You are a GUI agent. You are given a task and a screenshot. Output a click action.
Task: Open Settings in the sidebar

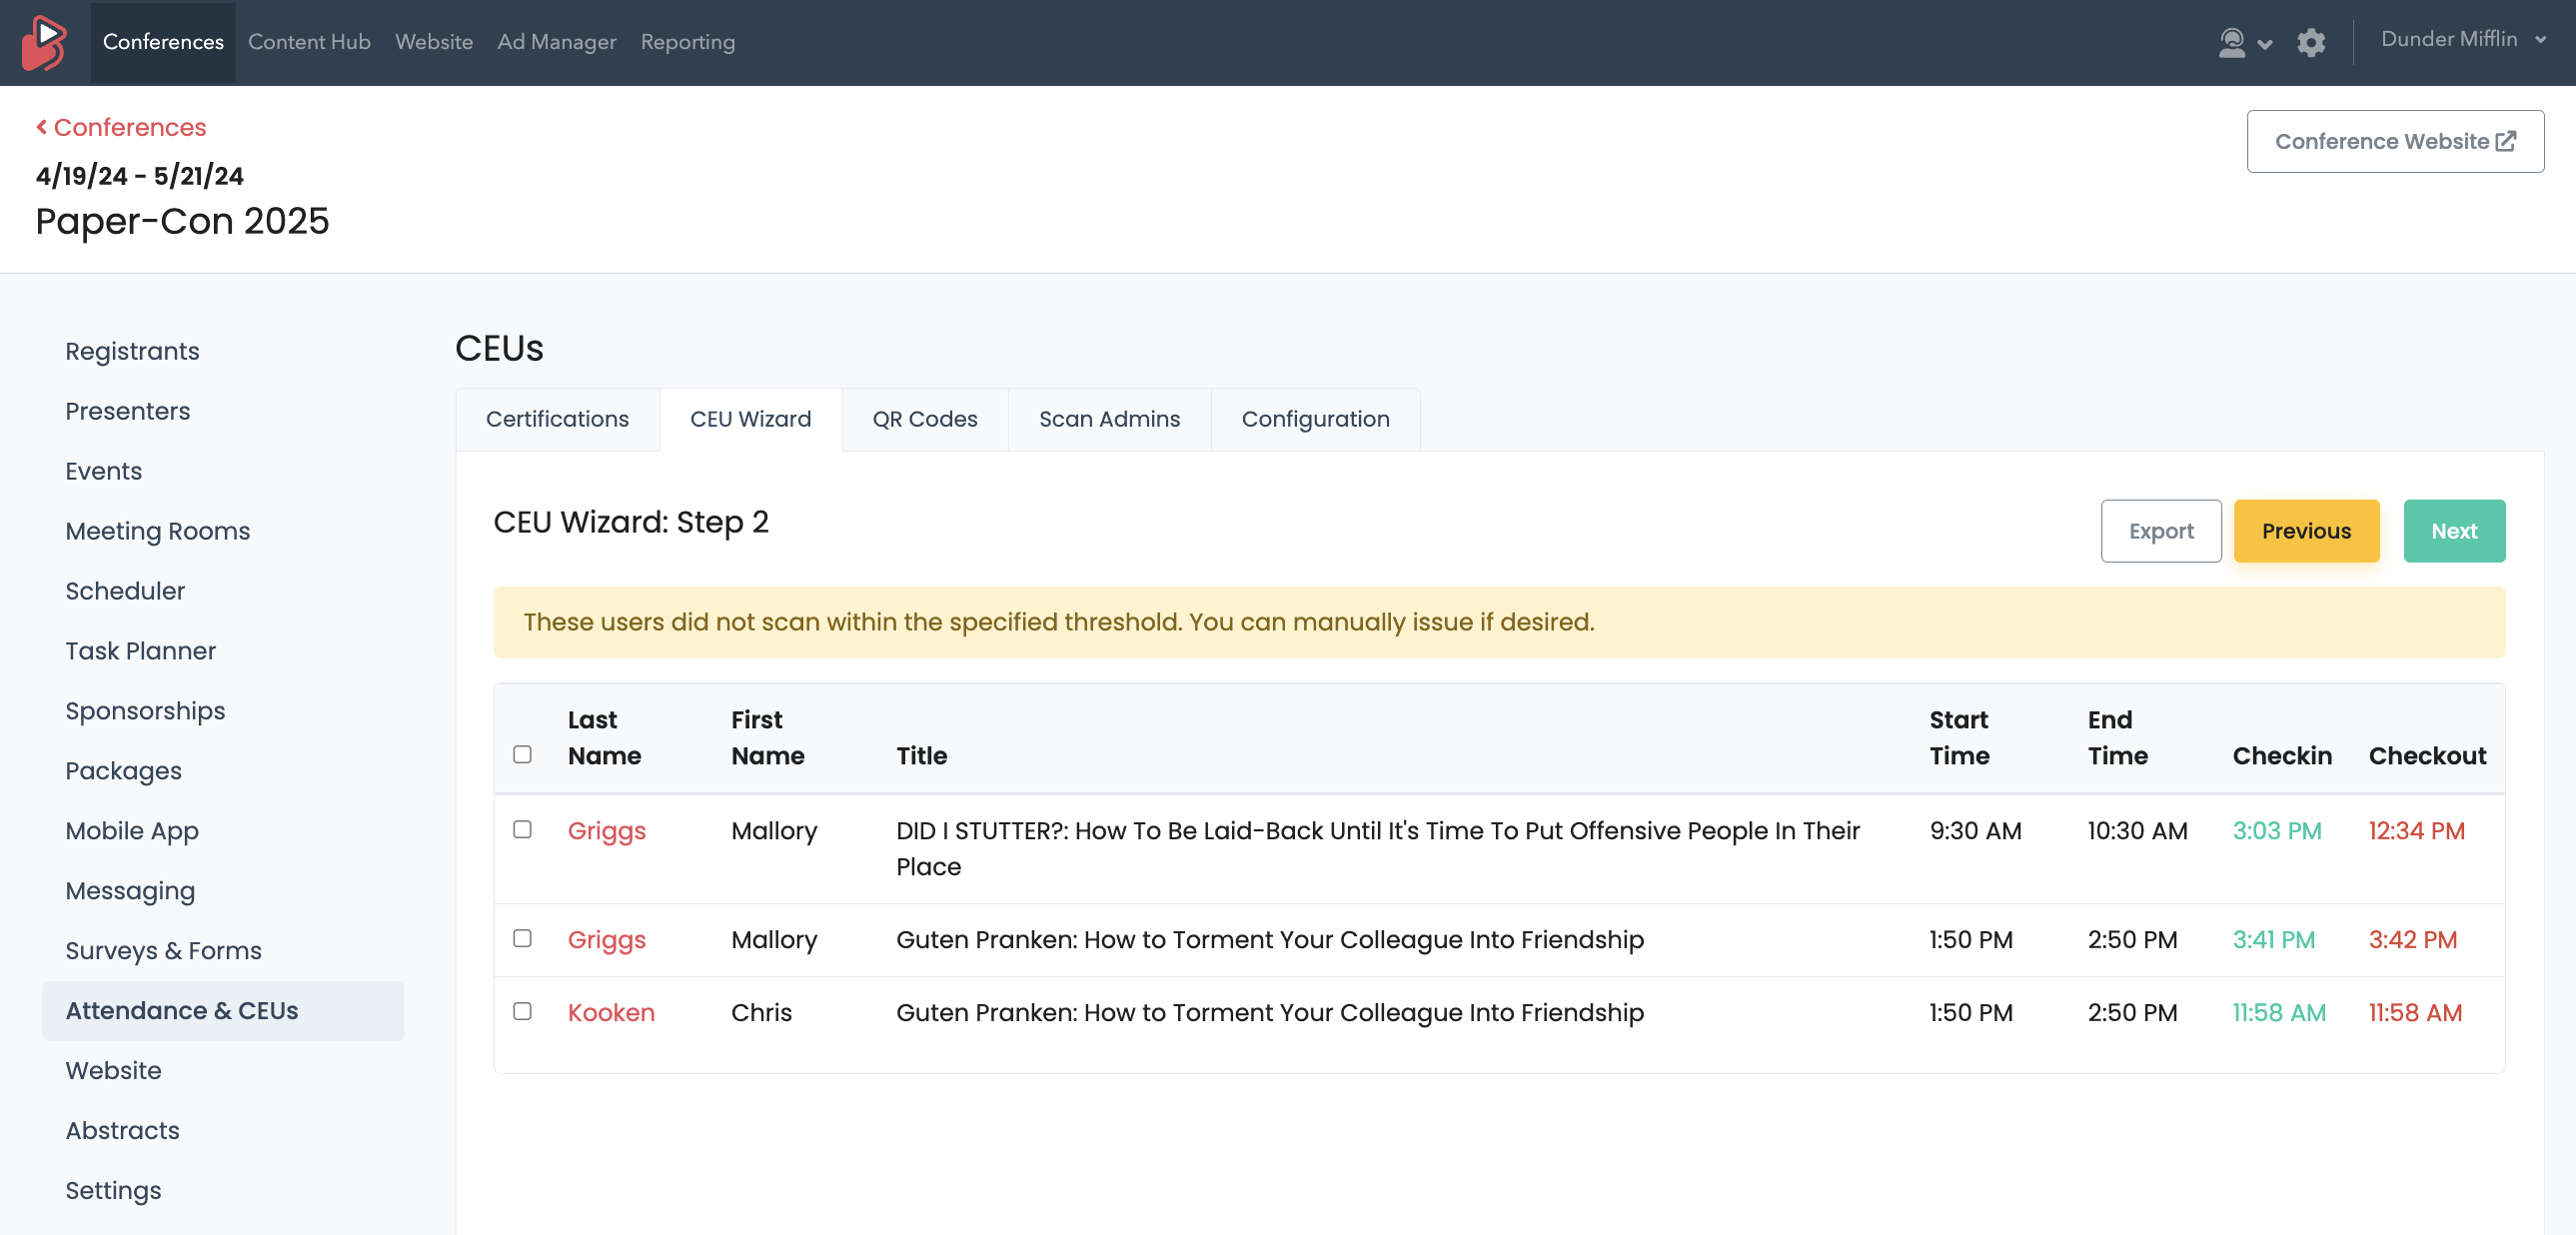pyautogui.click(x=113, y=1191)
